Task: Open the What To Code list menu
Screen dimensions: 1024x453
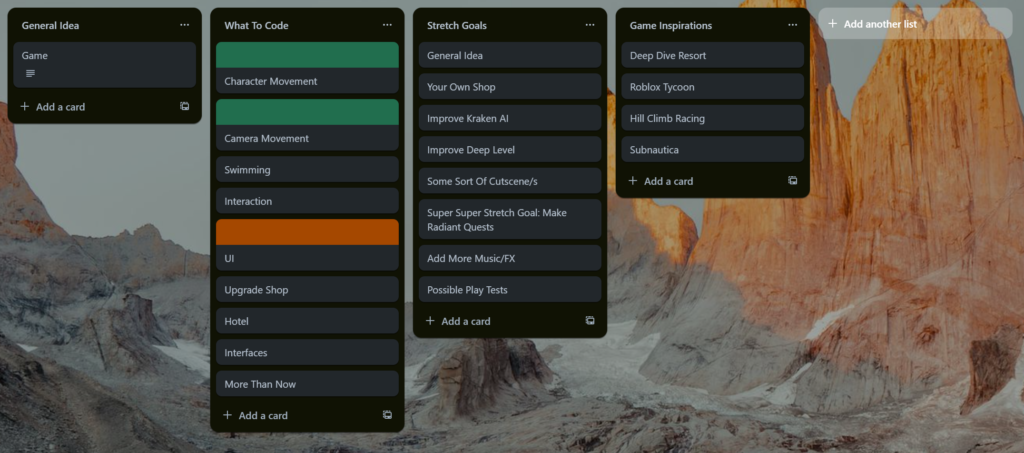Action: (x=387, y=25)
